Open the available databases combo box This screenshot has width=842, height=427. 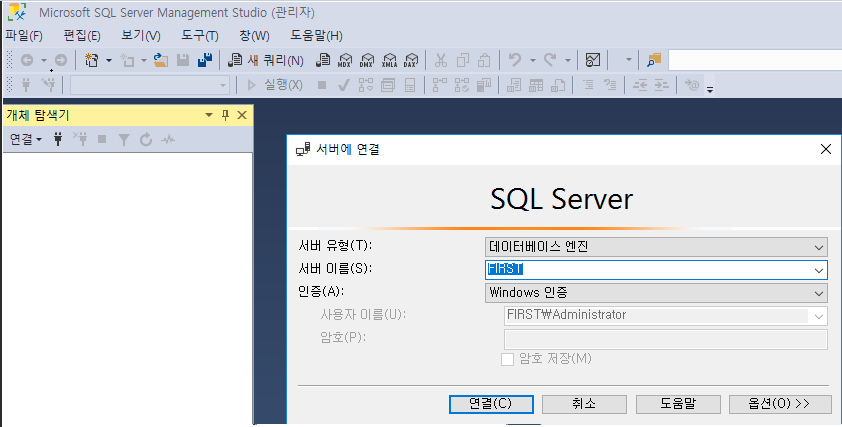(x=150, y=85)
